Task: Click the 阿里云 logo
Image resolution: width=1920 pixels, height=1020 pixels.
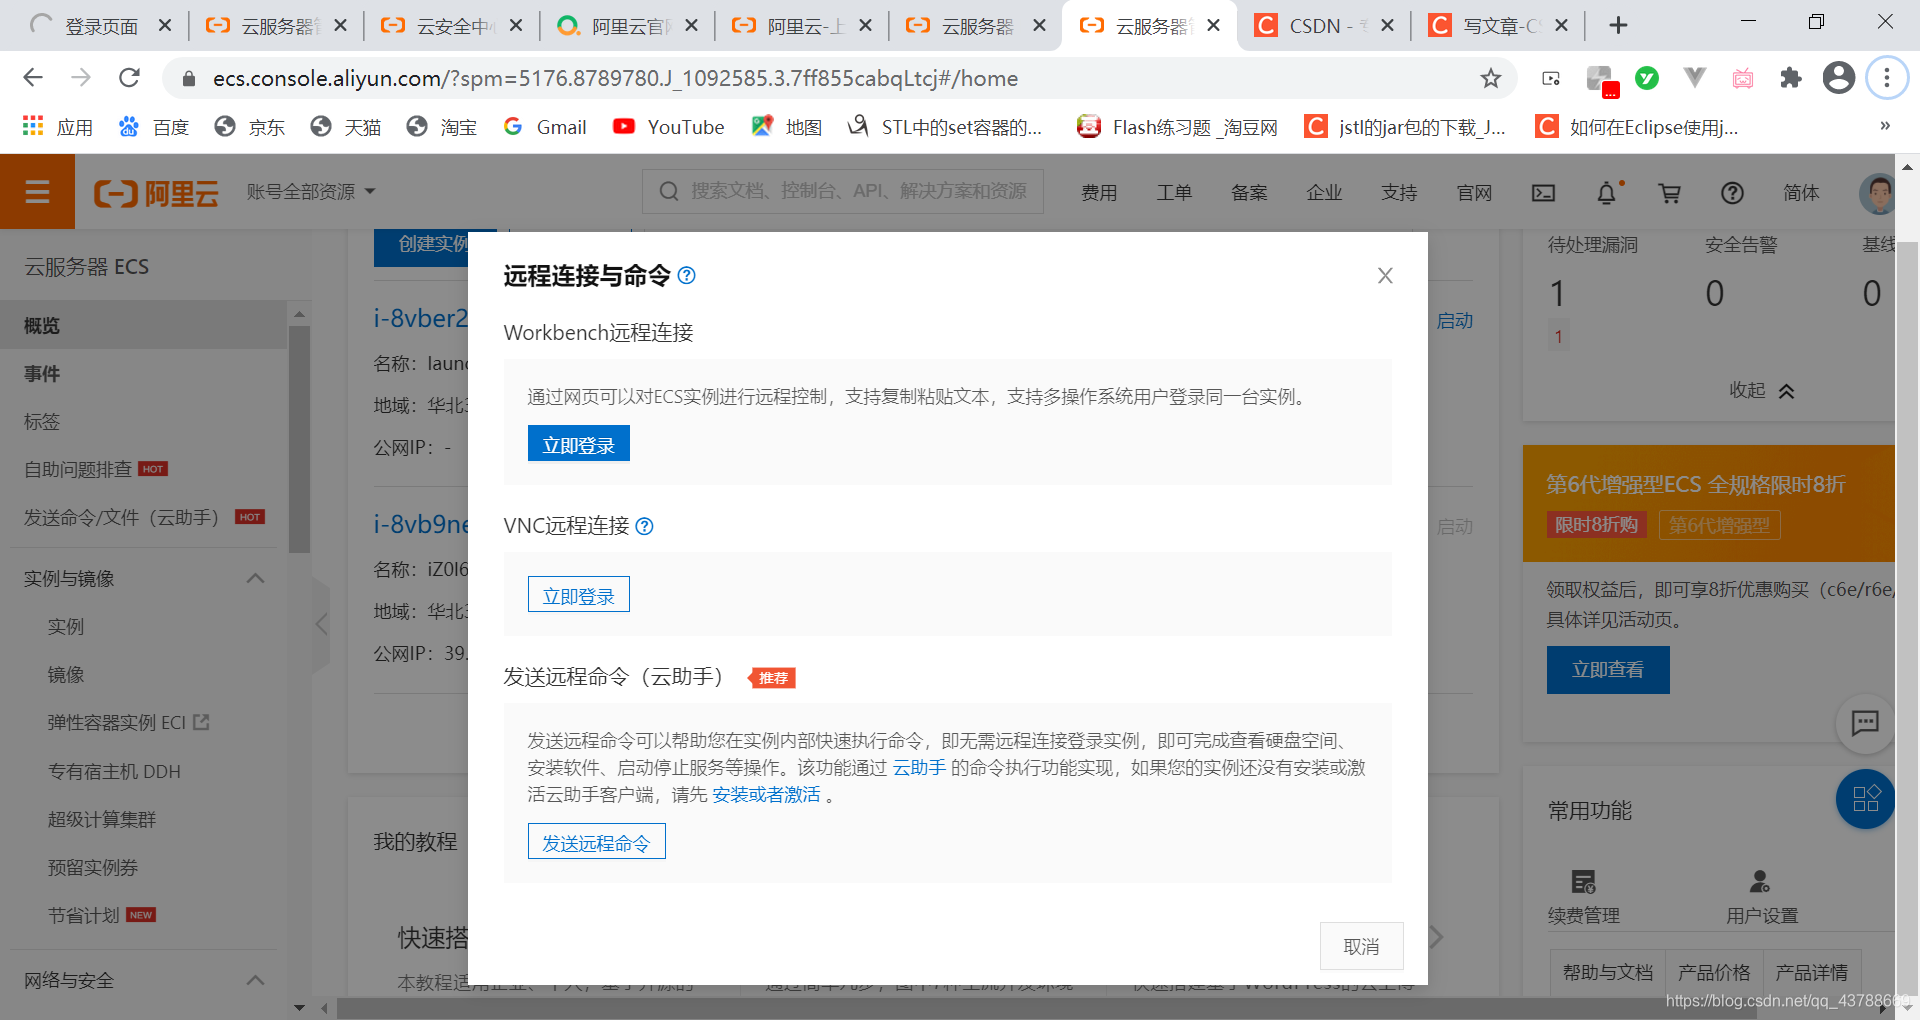Action: [x=156, y=193]
